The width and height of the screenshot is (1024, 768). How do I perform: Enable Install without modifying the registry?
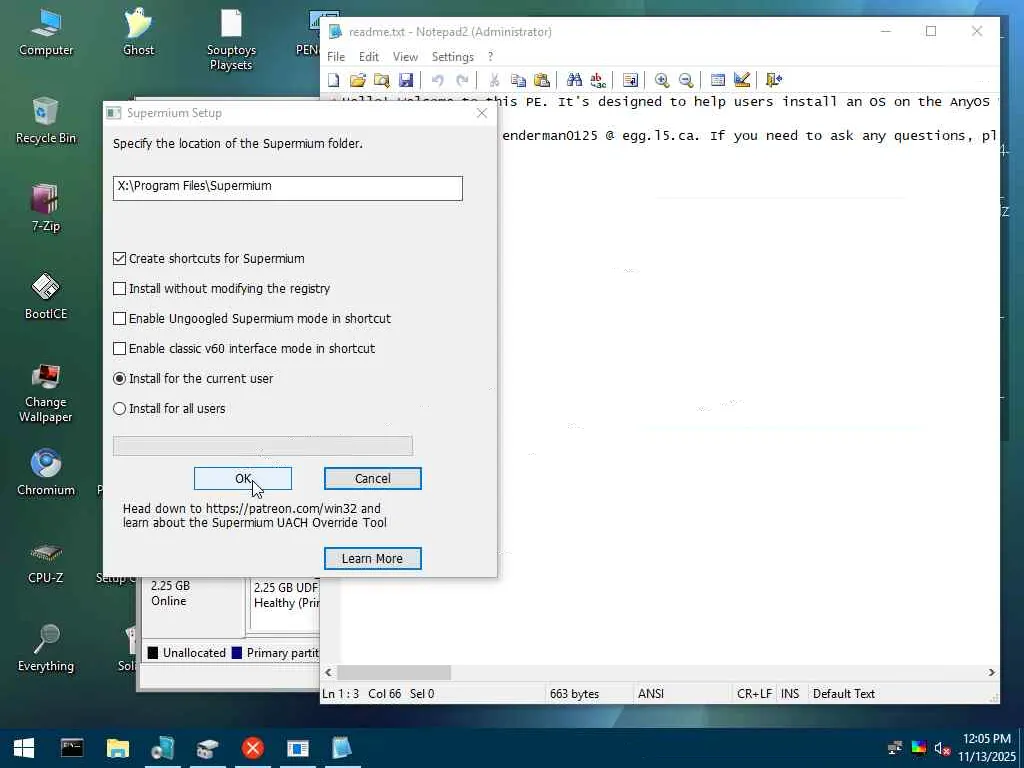(119, 289)
